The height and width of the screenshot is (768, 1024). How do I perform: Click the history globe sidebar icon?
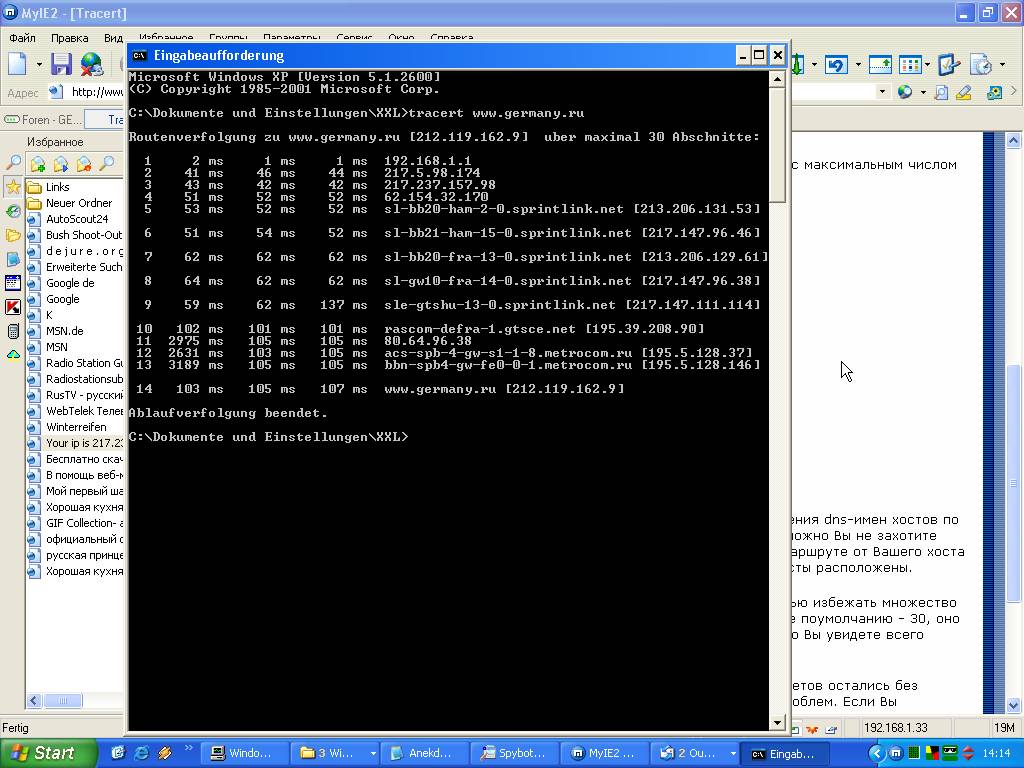13,211
